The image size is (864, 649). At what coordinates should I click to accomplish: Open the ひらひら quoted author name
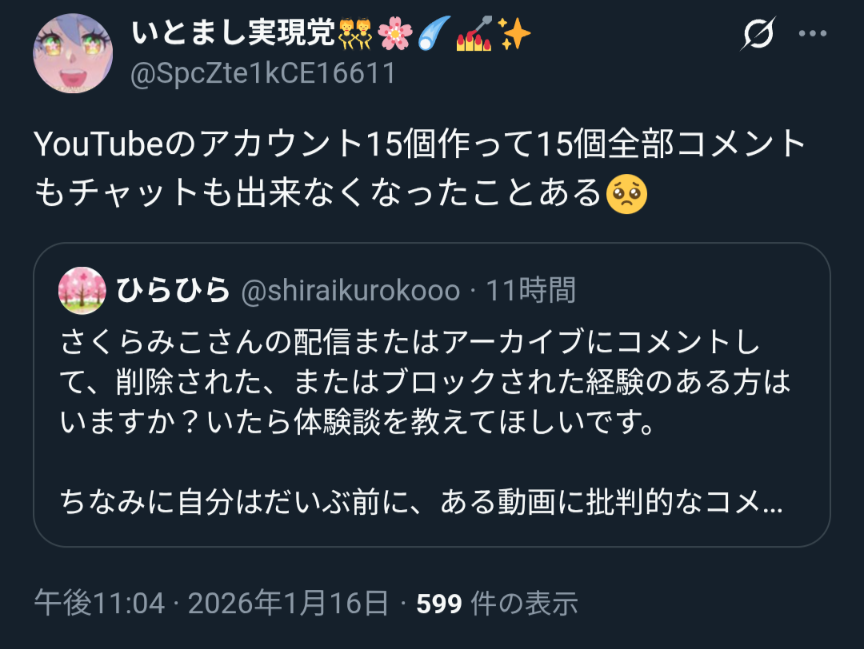coord(172,289)
